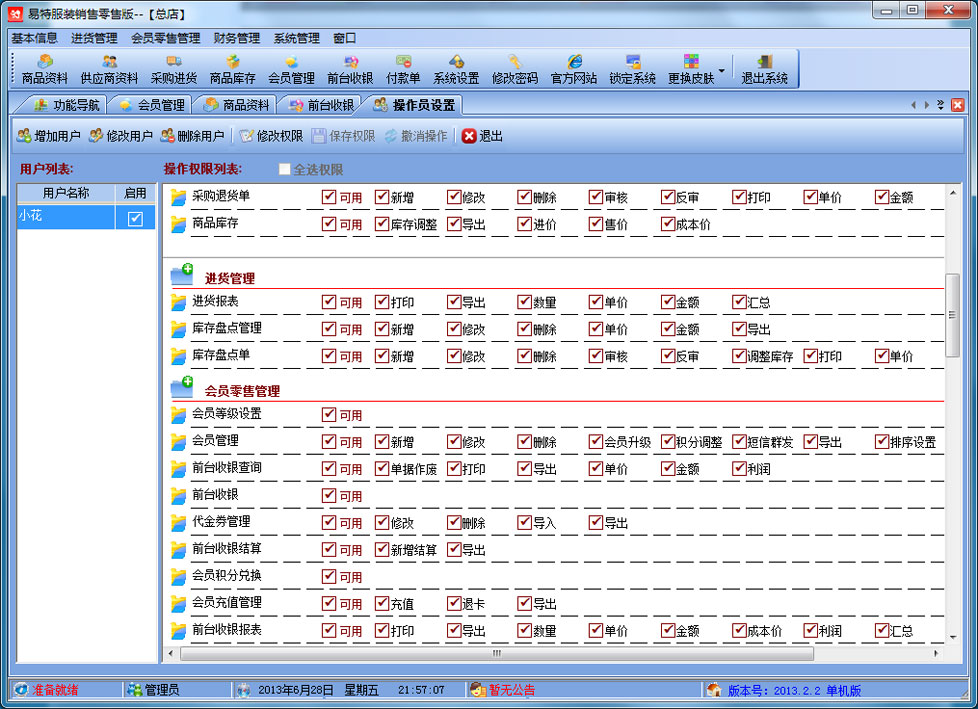This screenshot has width=978, height=709.
Task: Open 商品资料 from the main toolbar
Action: coord(45,69)
